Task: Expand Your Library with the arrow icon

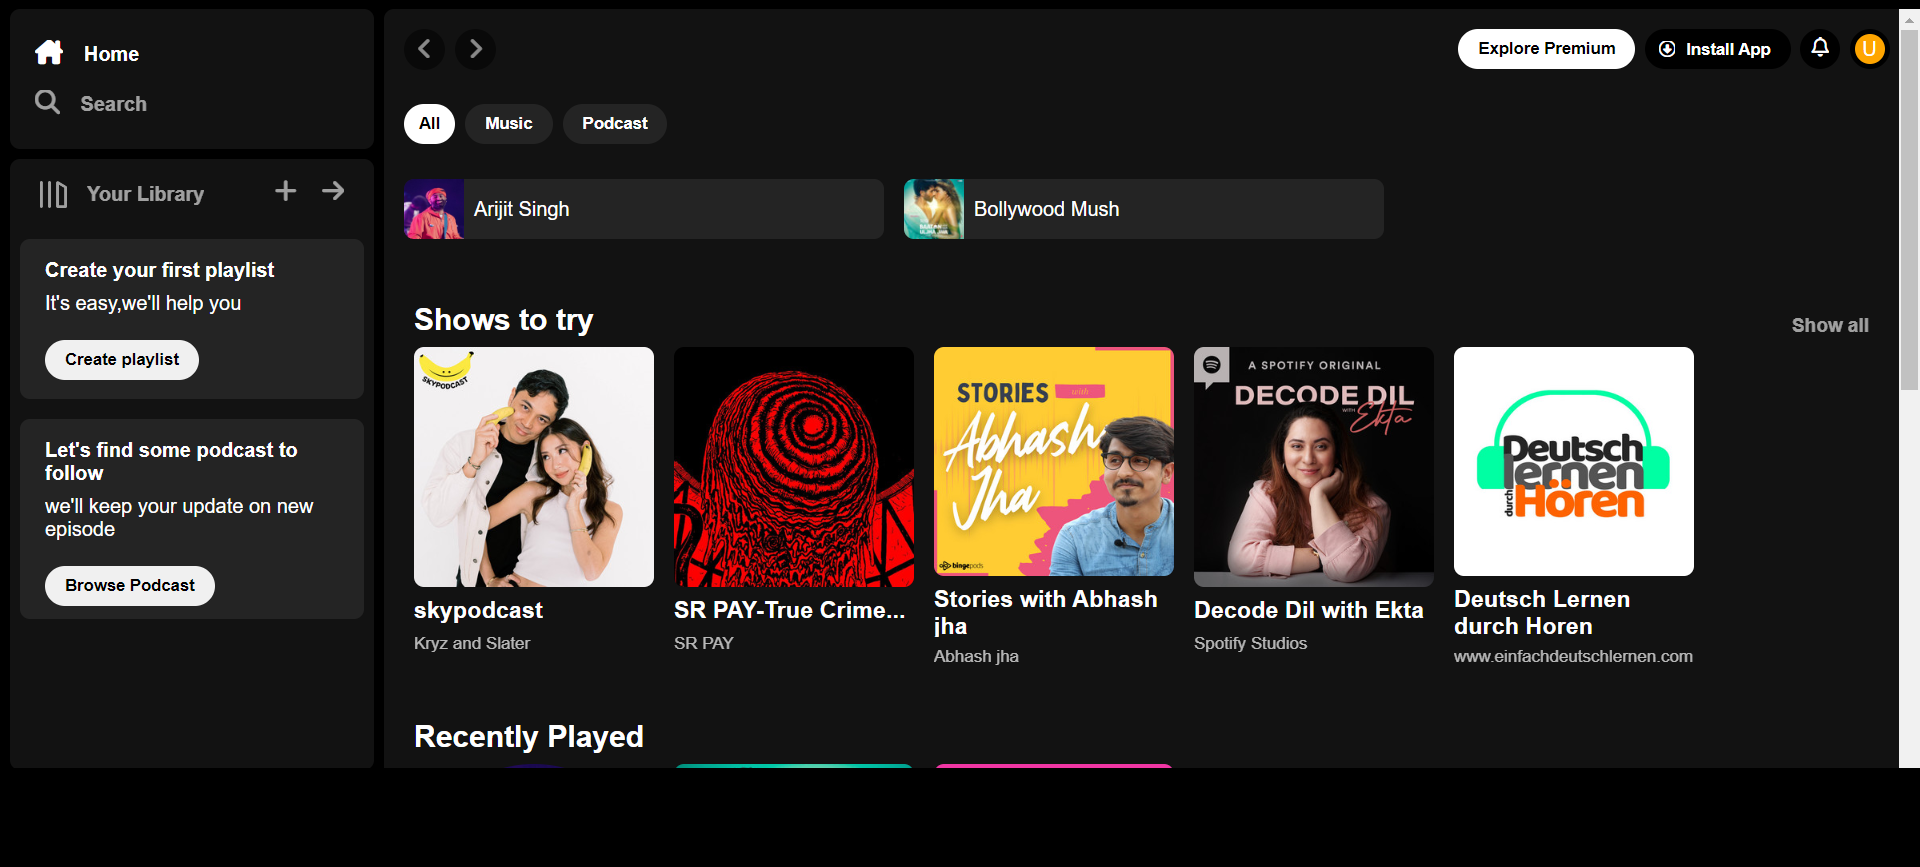Action: point(333,191)
